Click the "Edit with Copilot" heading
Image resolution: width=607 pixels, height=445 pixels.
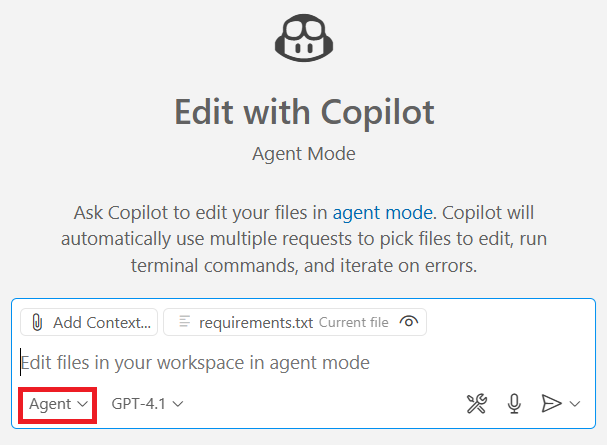tap(303, 111)
